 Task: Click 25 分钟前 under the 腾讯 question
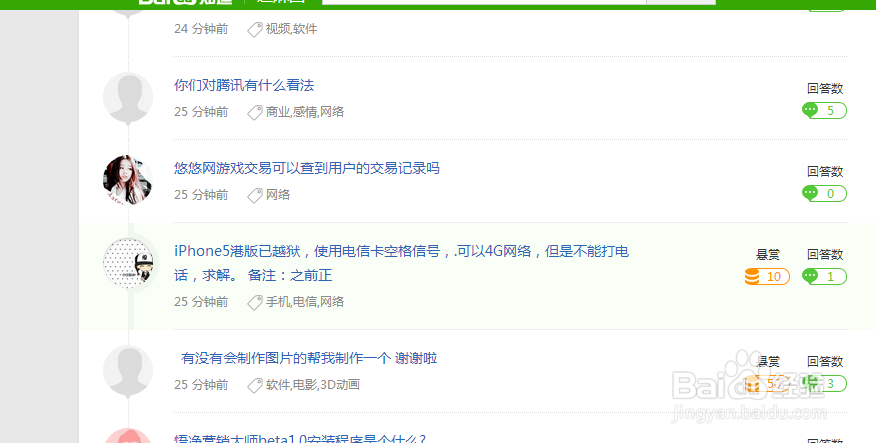pos(201,112)
